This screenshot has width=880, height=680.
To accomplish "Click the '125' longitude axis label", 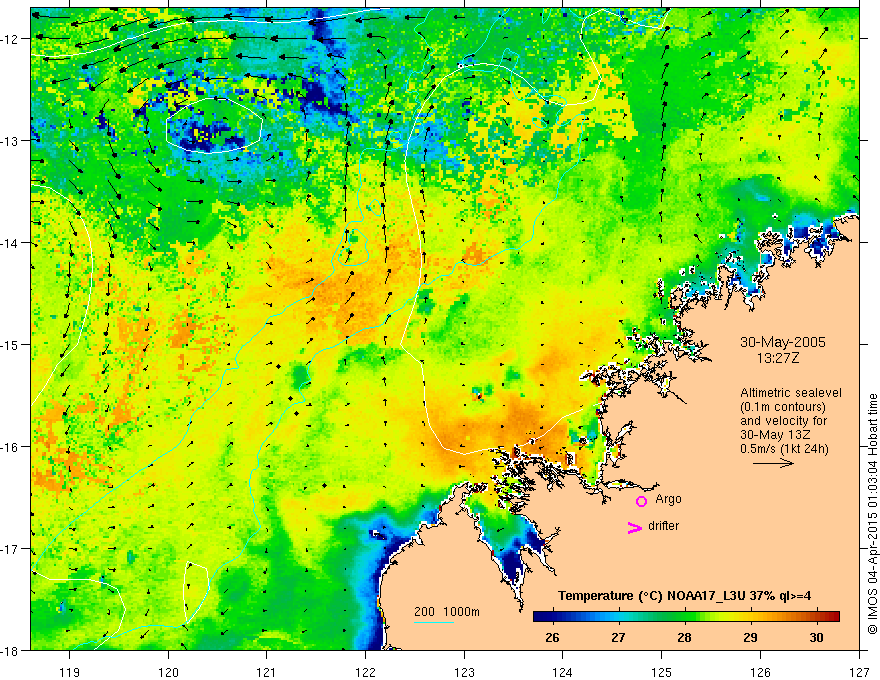I will point(662,672).
